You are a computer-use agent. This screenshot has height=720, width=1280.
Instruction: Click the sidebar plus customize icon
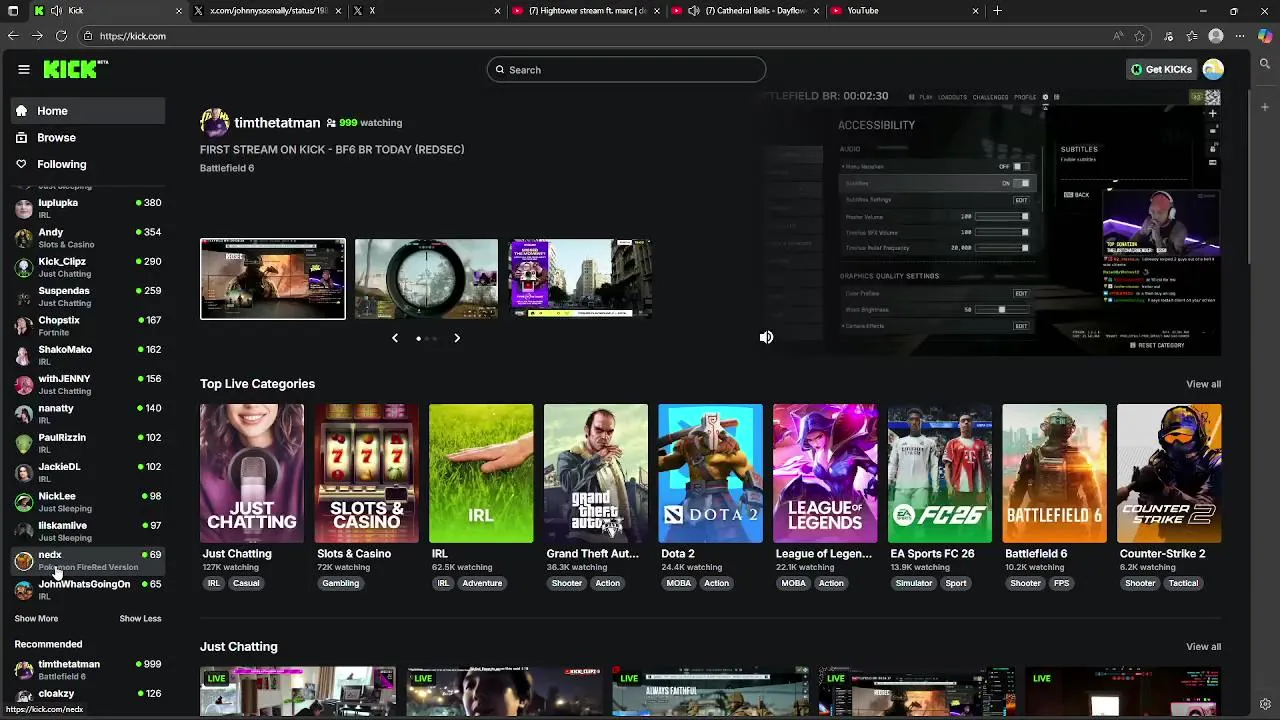point(1265,106)
